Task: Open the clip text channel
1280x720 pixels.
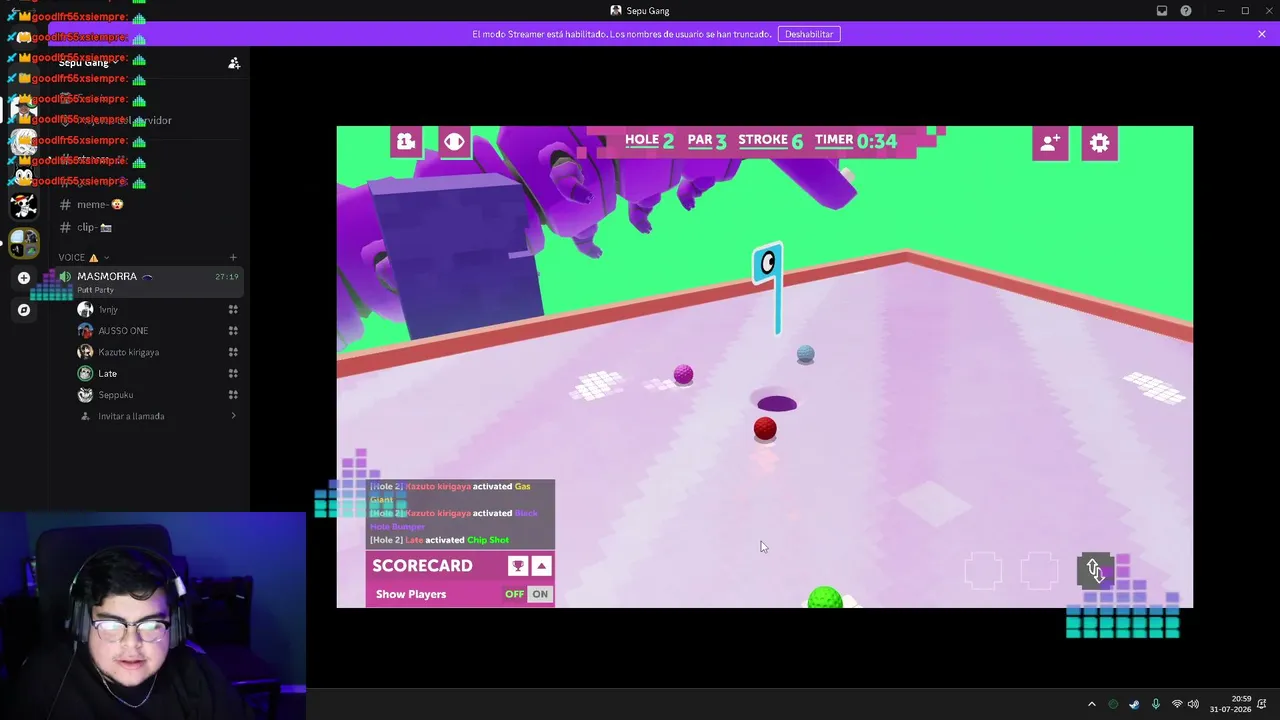Action: coord(95,227)
